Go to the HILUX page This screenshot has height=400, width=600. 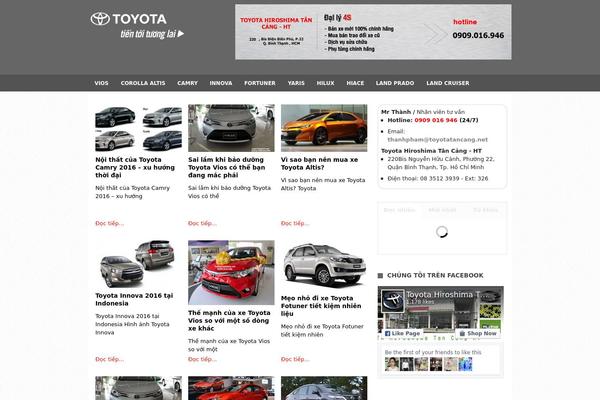pos(326,83)
